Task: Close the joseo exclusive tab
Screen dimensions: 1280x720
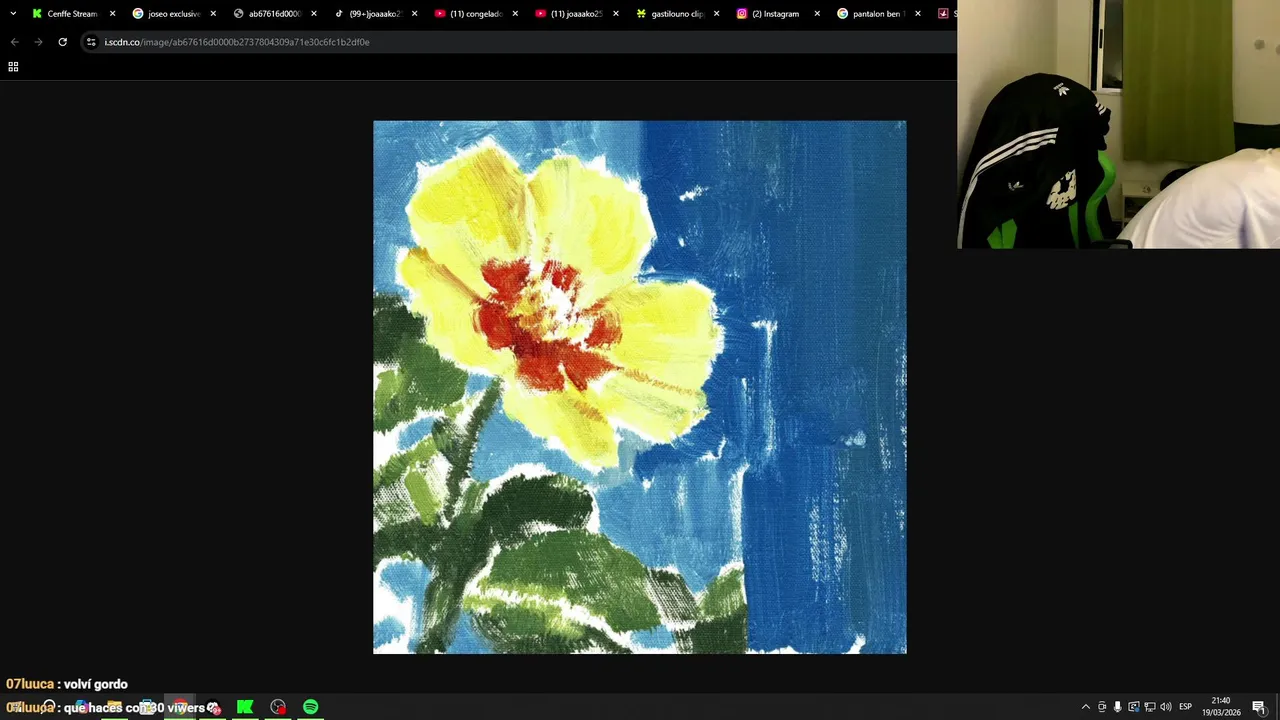Action: (x=213, y=14)
